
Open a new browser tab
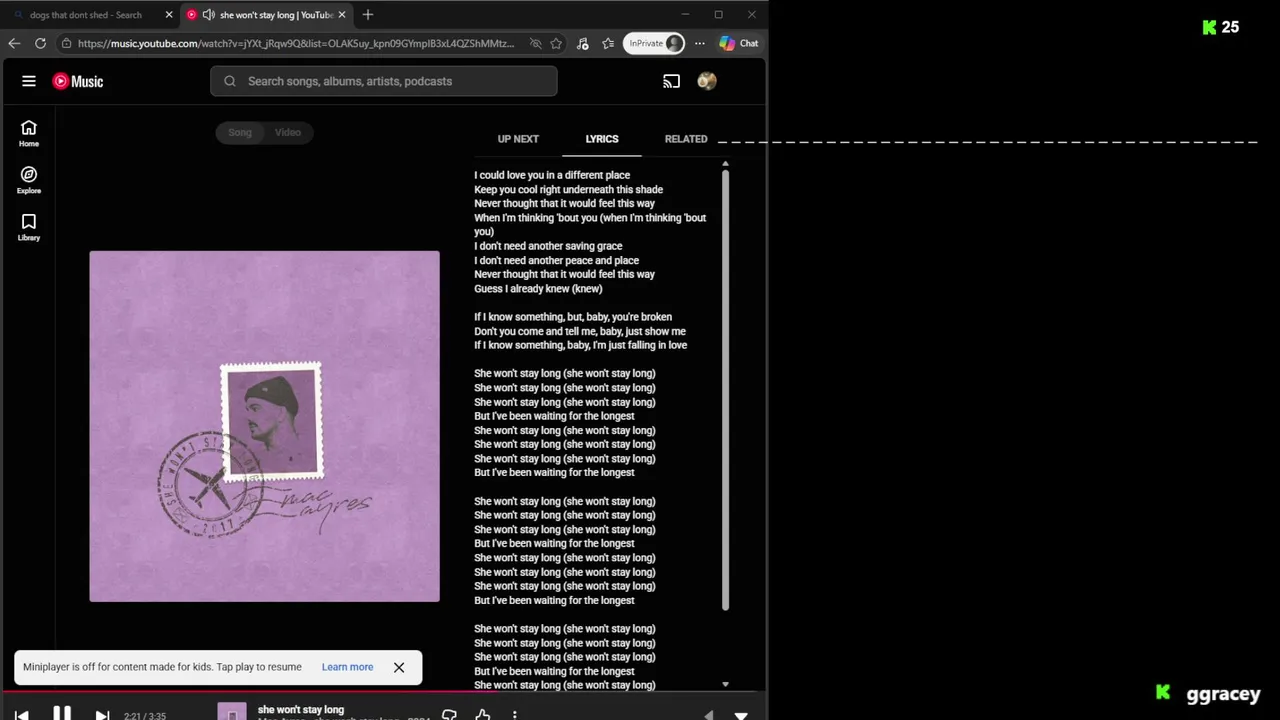pos(368,15)
